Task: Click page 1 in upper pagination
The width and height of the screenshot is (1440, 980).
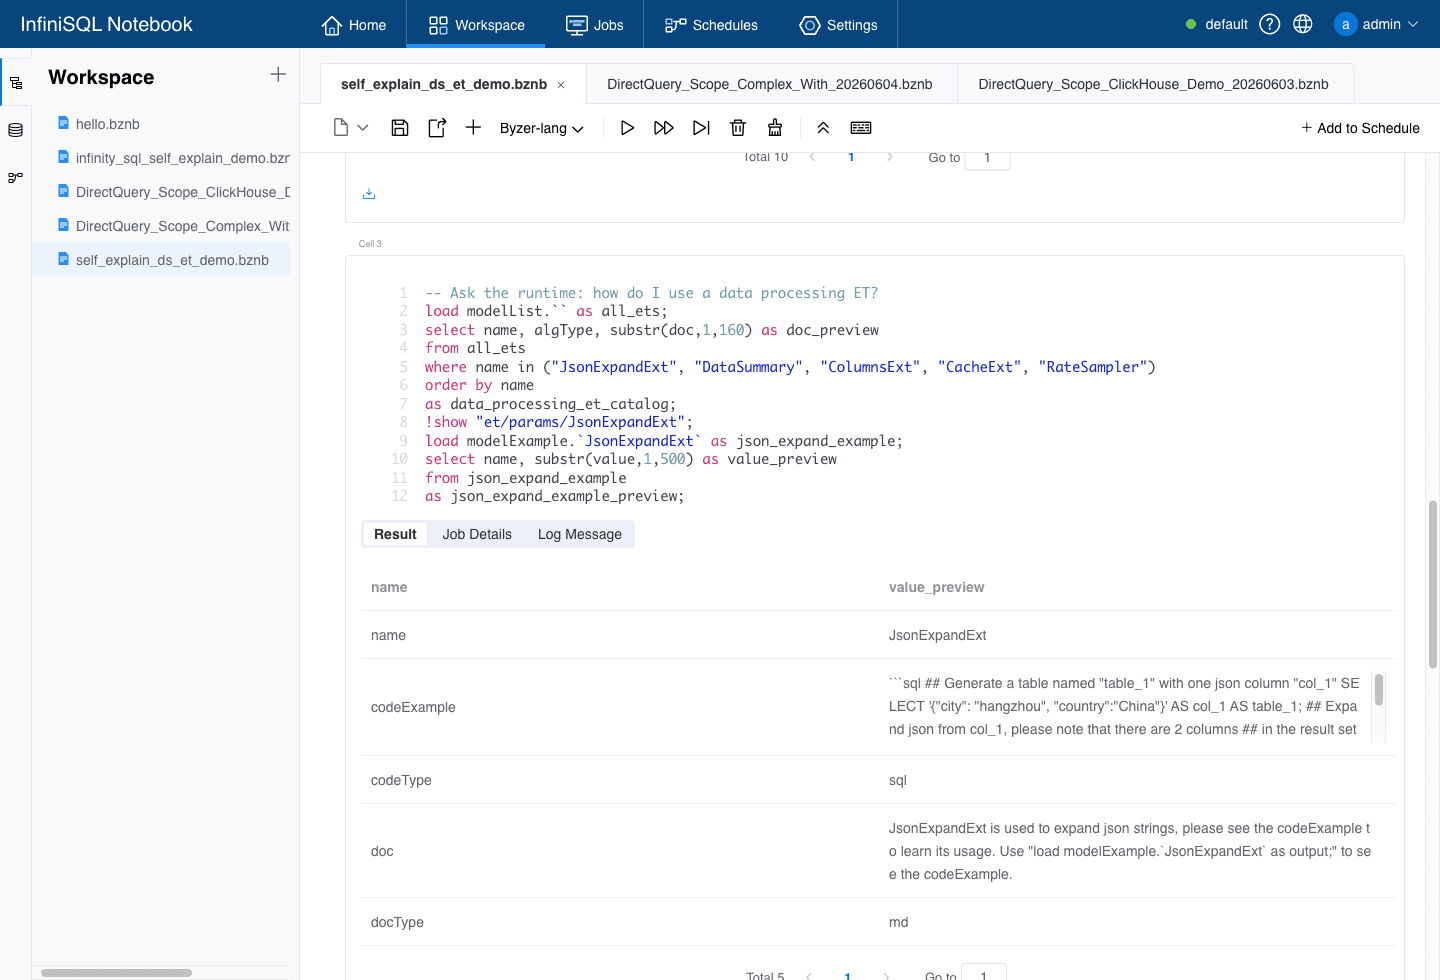Action: click(851, 158)
